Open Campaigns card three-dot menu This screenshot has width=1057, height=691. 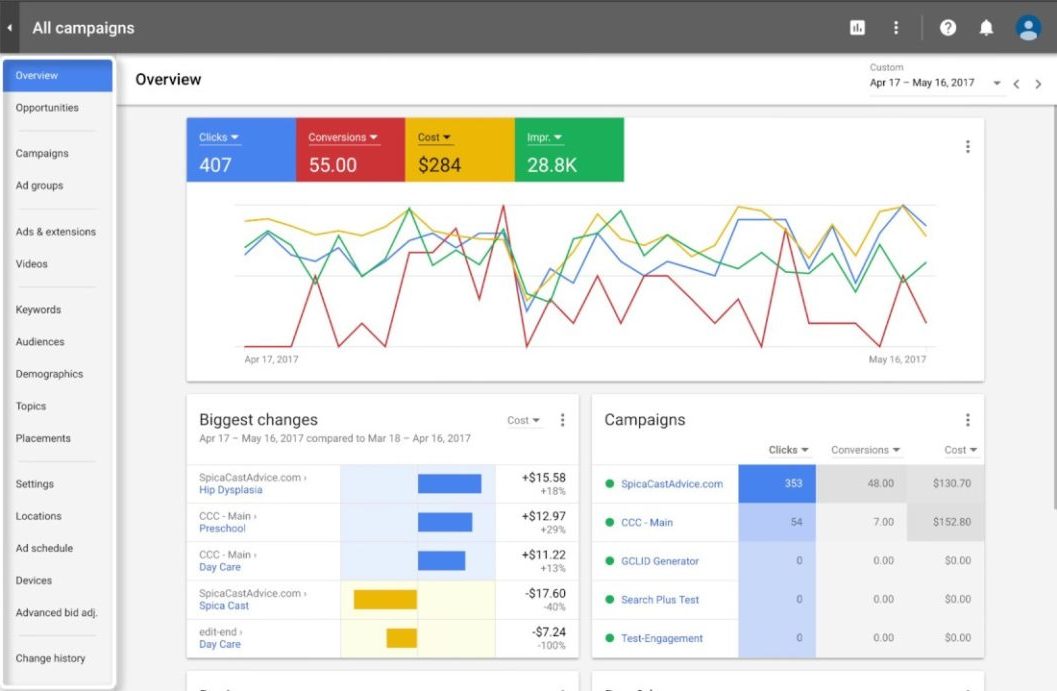coord(967,420)
